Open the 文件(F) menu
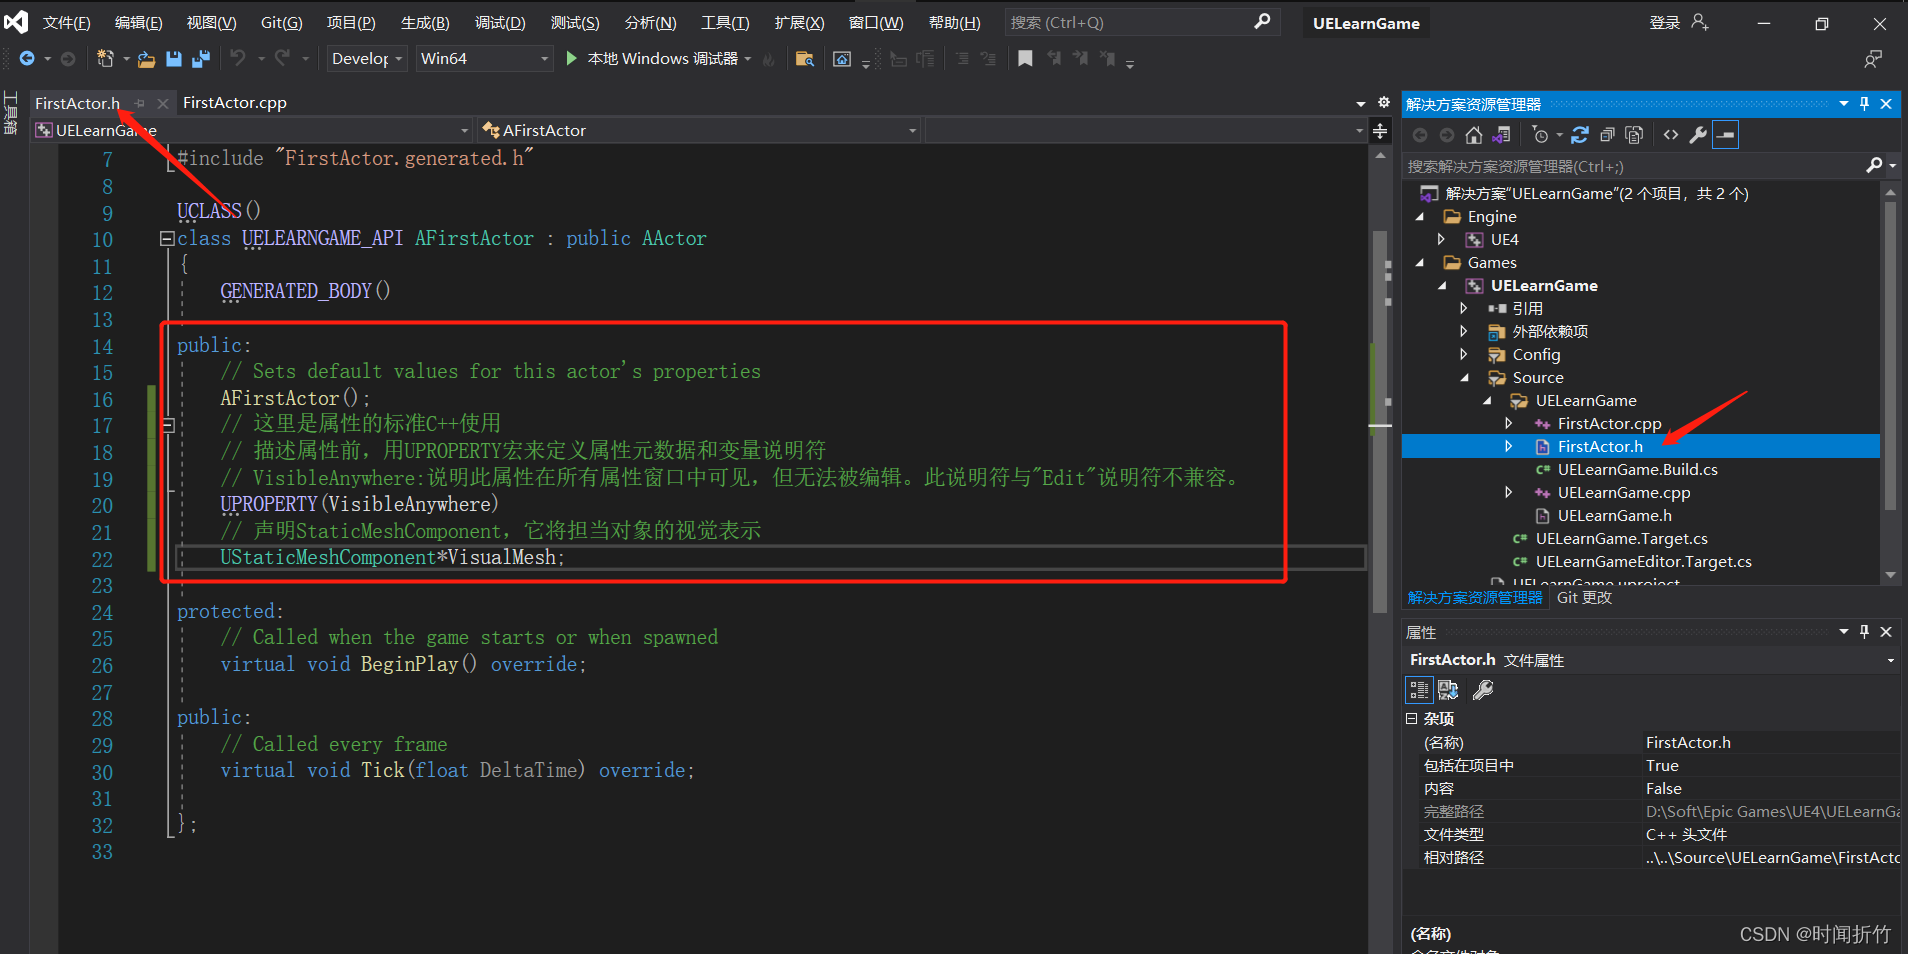1908x954 pixels. click(x=67, y=23)
